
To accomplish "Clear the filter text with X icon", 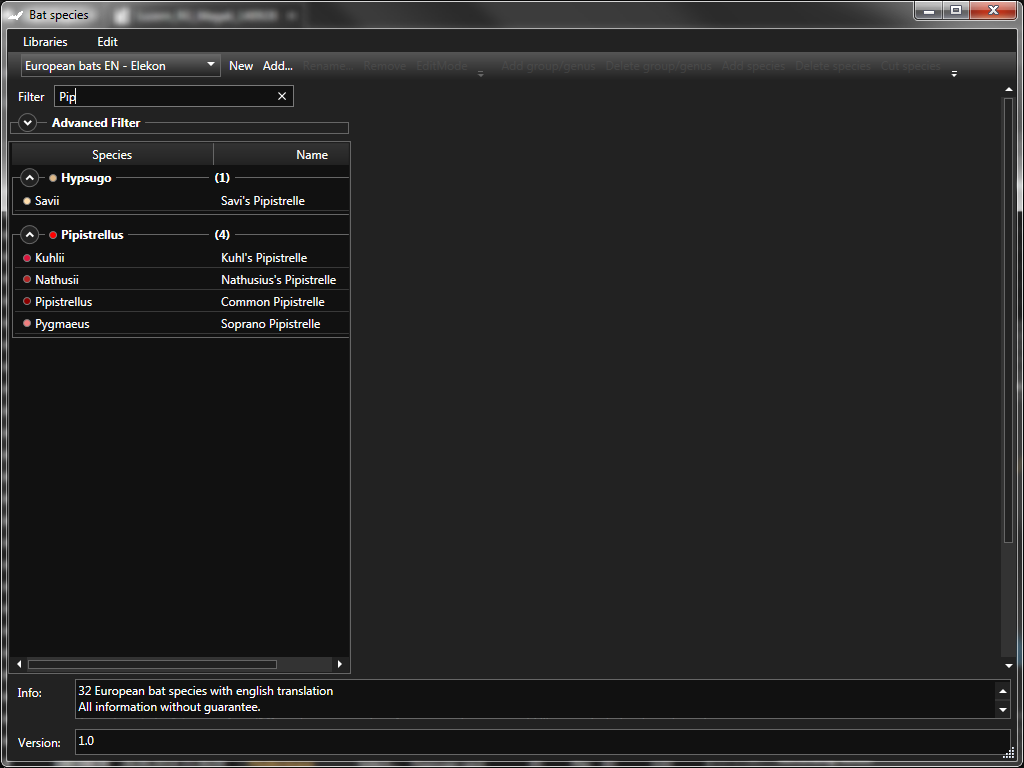I will pos(282,96).
